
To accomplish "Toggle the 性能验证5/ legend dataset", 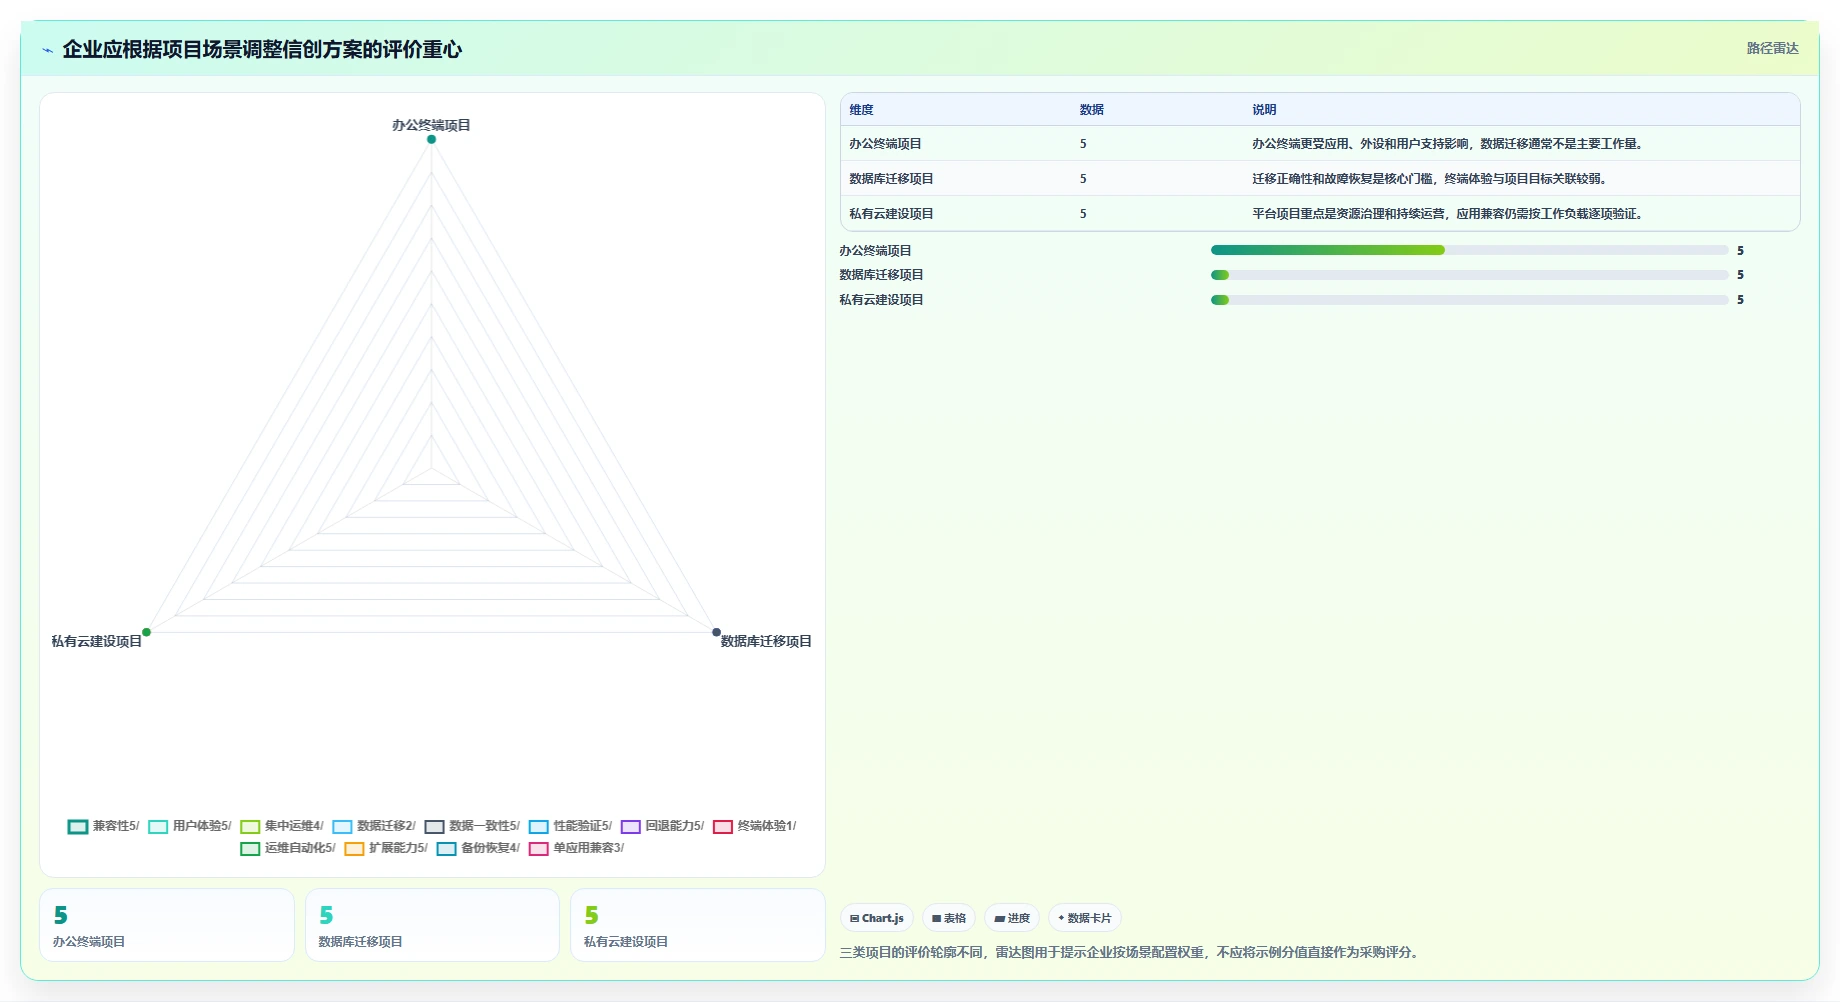I will pos(570,826).
